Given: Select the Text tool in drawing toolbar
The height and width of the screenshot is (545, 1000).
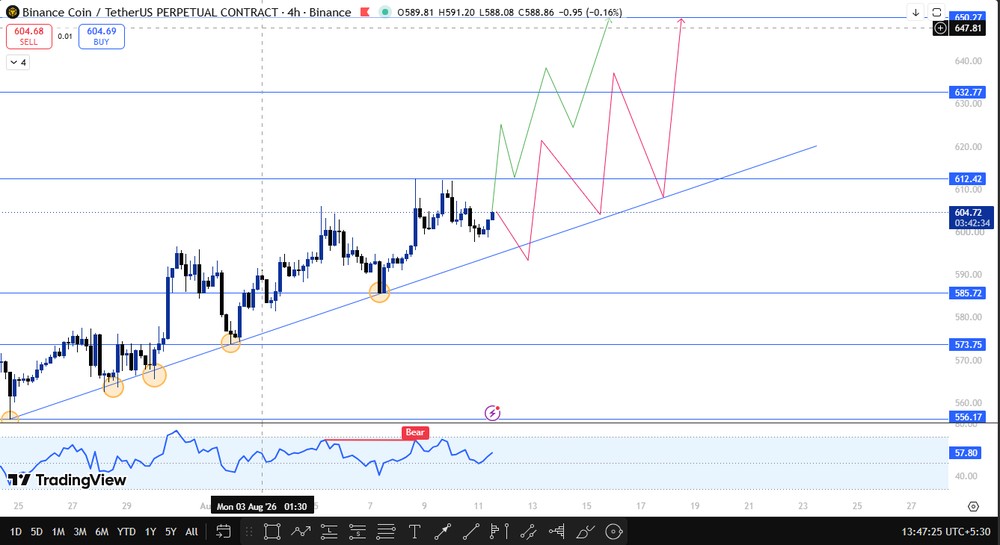Looking at the screenshot, I should tap(414, 531).
